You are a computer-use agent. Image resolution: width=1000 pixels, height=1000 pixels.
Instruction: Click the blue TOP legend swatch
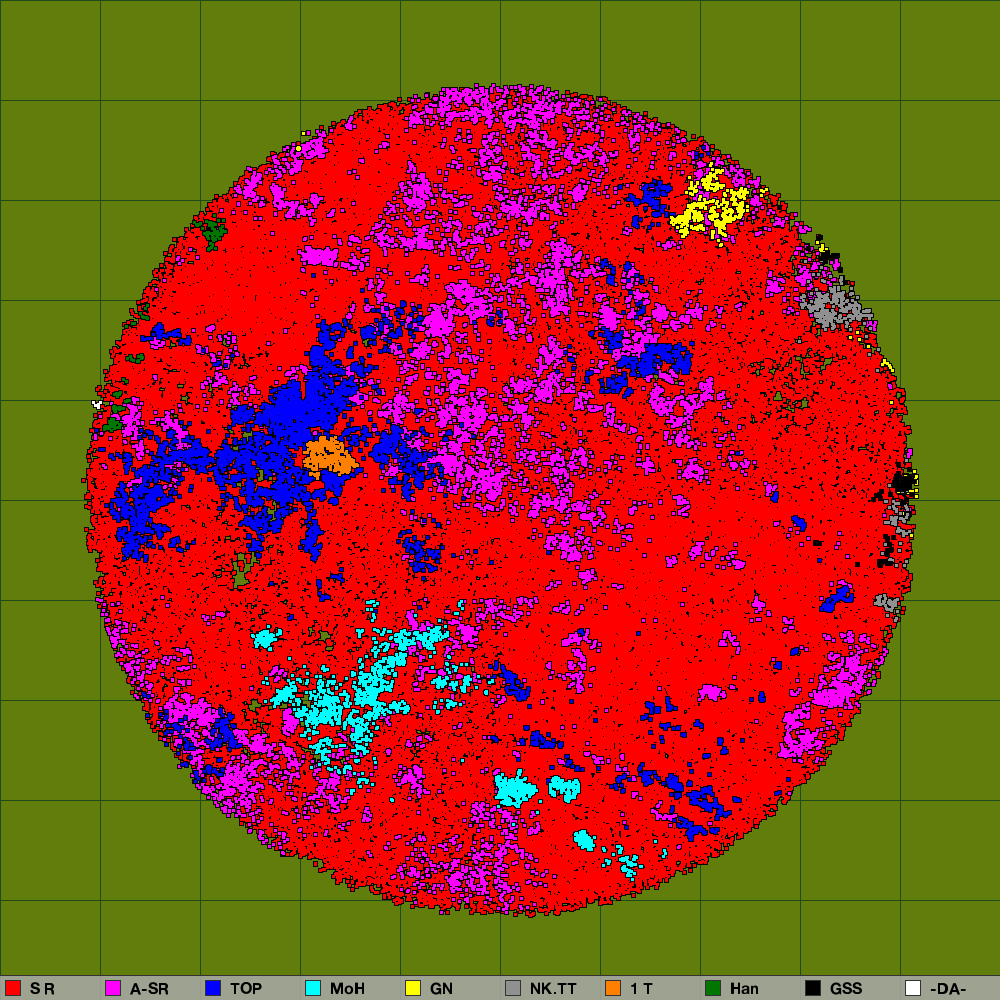213,988
